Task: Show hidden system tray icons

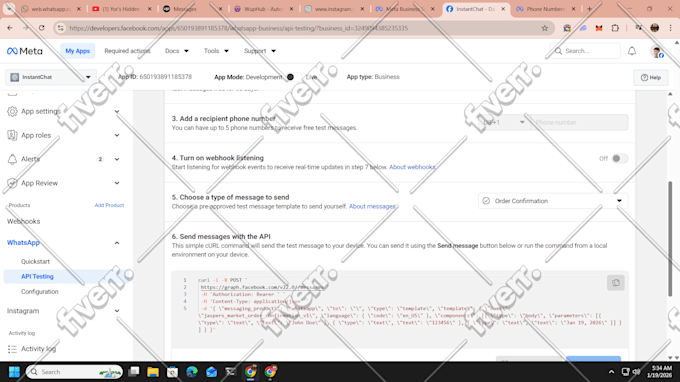Action: [x=611, y=372]
